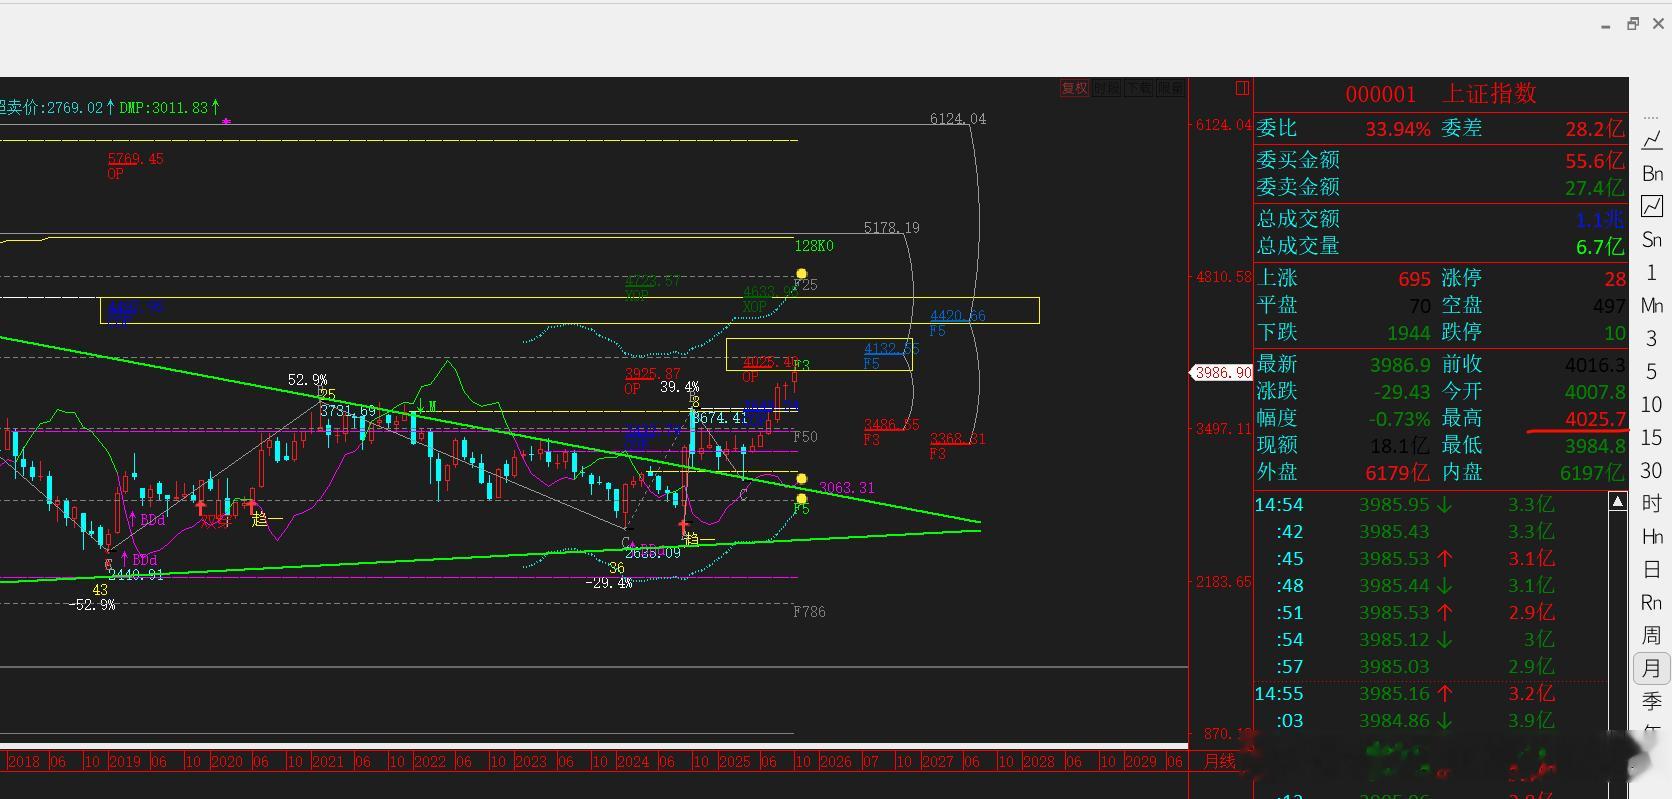Click the 上涨 695 count

pos(1414,279)
